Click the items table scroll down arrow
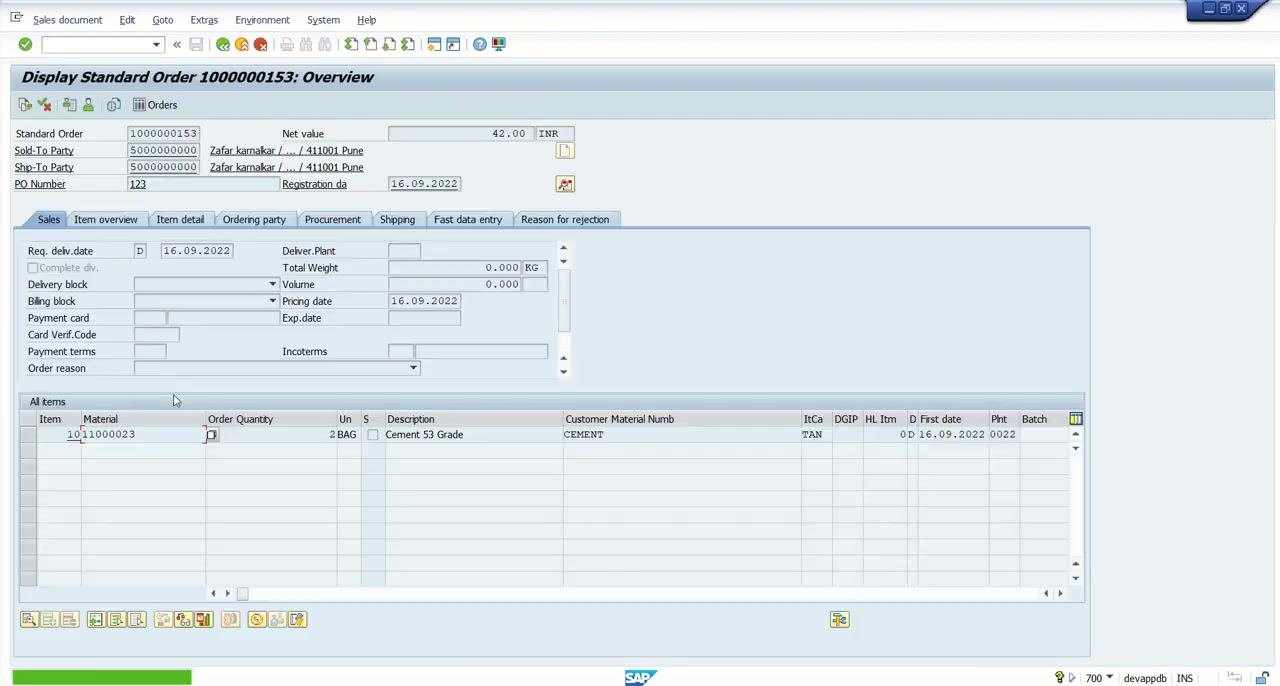The height and width of the screenshot is (686, 1280). (x=1076, y=578)
